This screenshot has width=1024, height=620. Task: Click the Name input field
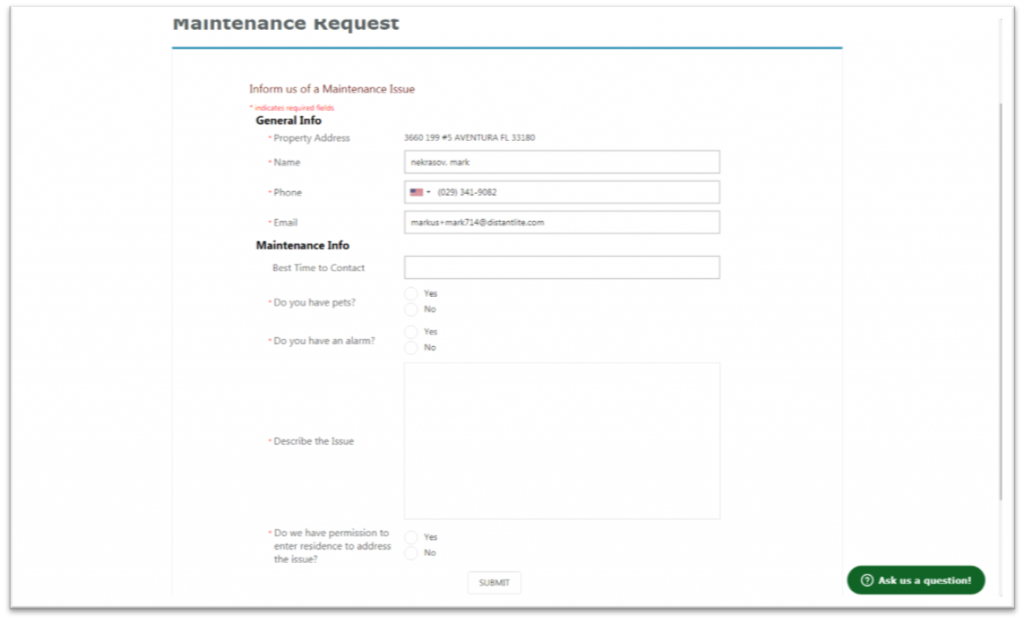(560, 161)
